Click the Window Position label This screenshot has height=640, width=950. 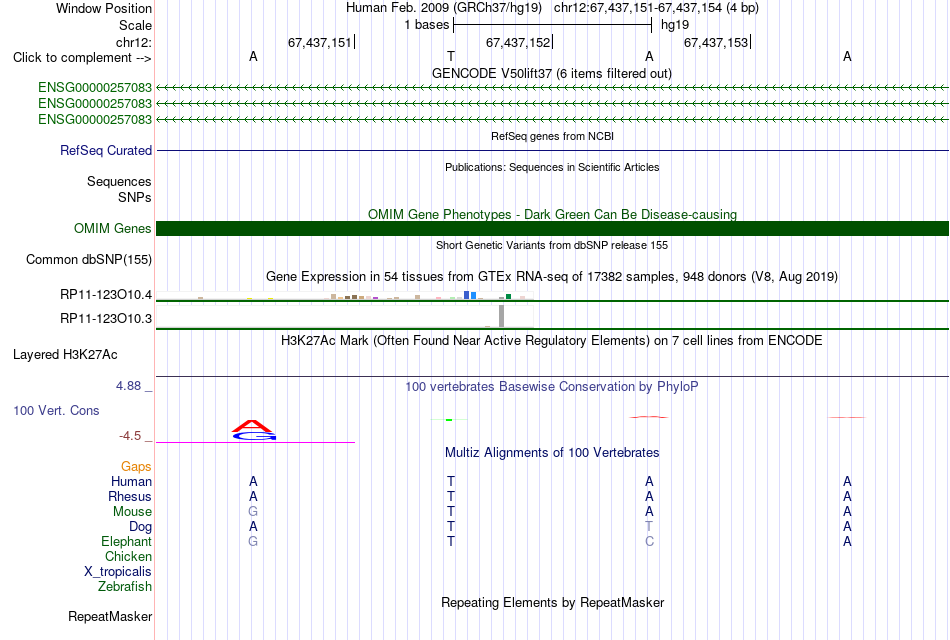(x=104, y=8)
